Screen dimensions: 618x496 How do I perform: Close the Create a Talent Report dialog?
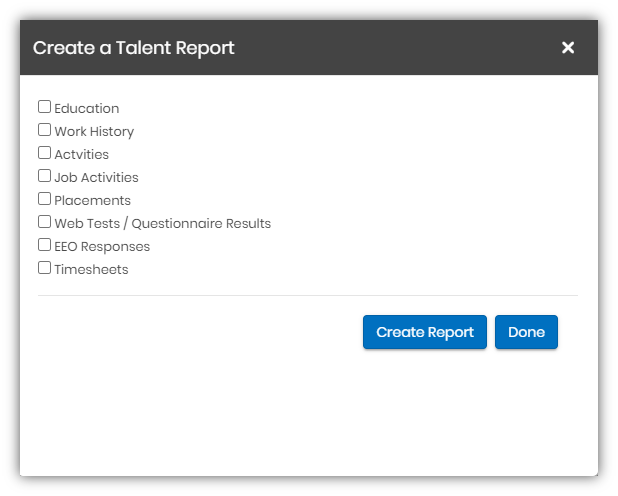pos(568,47)
